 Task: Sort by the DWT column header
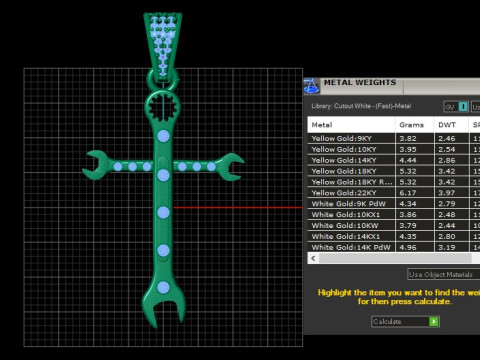pos(451,125)
